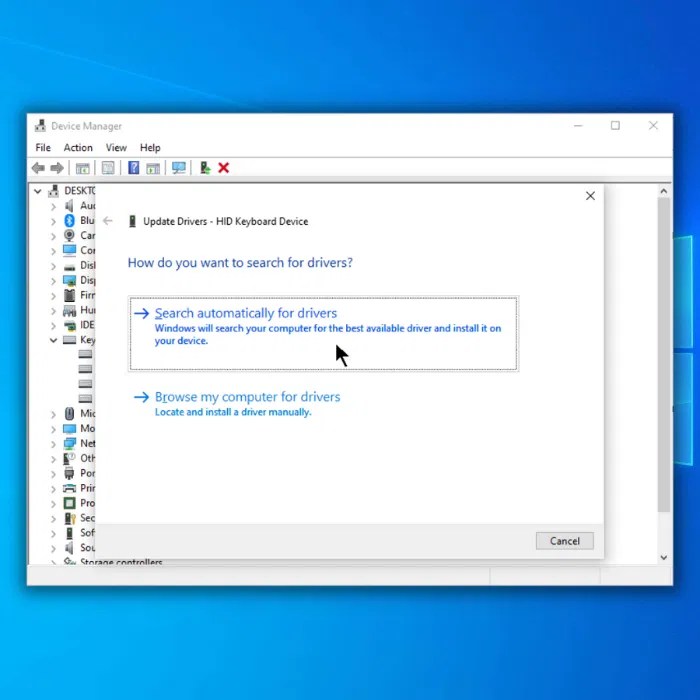The image size is (700, 700).
Task: Choose Browse my computer for drivers
Action: pyautogui.click(x=248, y=404)
